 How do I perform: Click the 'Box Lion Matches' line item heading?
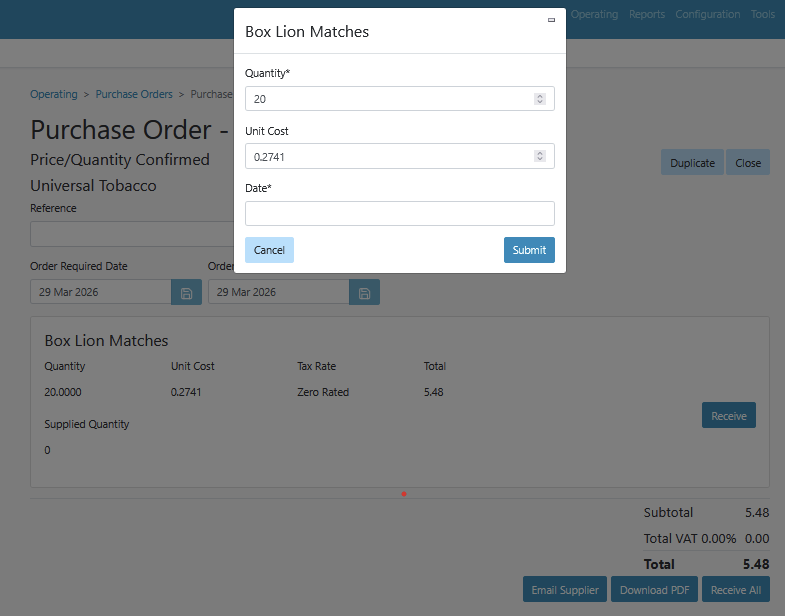pyautogui.click(x=106, y=341)
